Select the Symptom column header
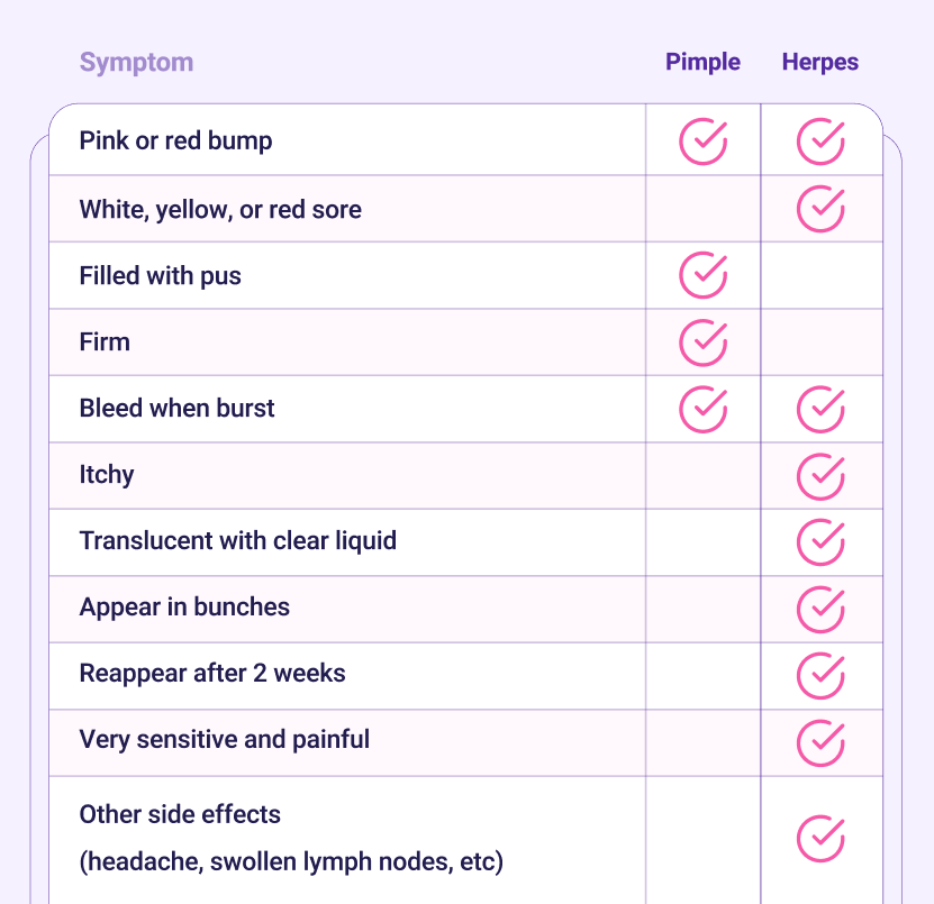 coord(136,62)
